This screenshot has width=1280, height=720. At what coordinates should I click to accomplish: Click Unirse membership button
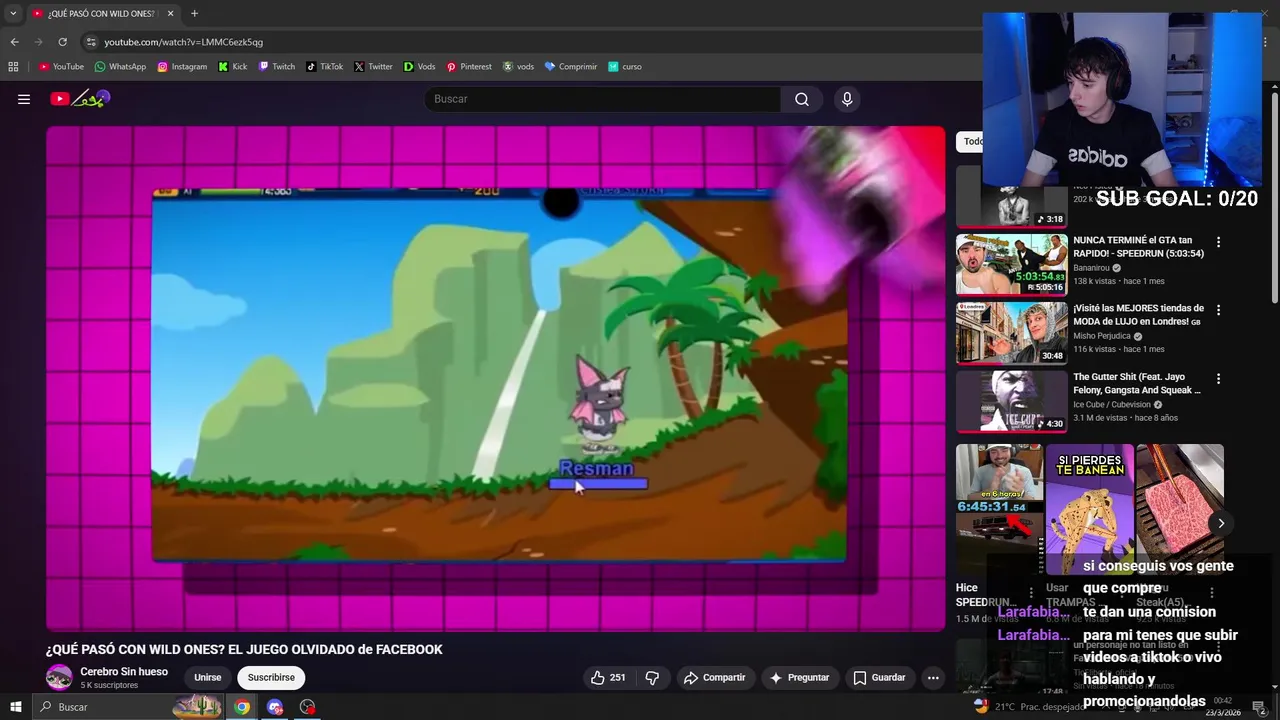(208, 678)
